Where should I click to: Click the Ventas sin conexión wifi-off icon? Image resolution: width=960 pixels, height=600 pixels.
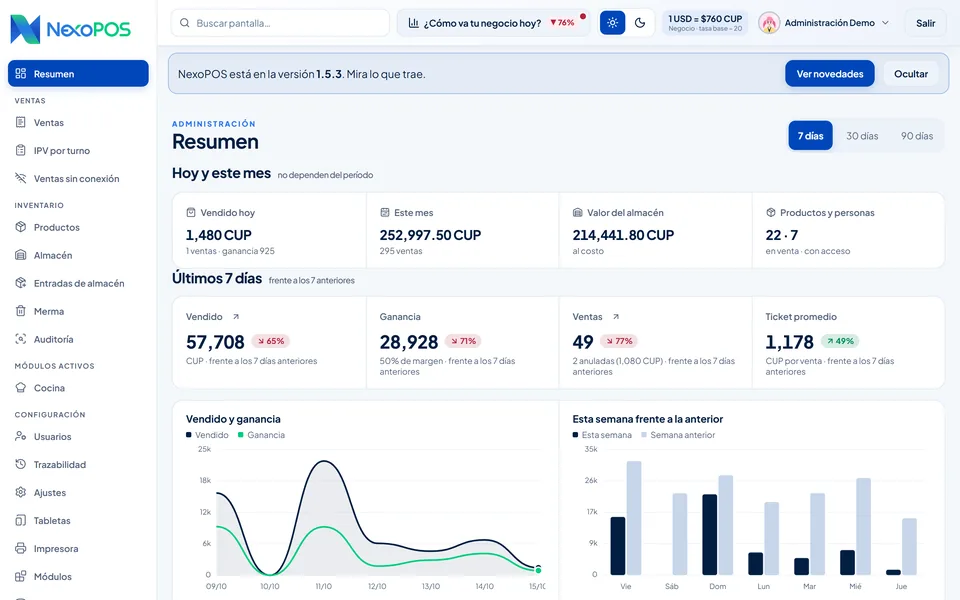[x=21, y=178]
